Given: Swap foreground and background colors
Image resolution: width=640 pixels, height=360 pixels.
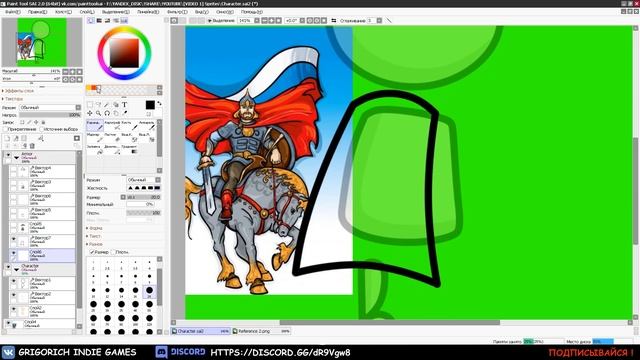Looking at the screenshot, I should (x=159, y=103).
